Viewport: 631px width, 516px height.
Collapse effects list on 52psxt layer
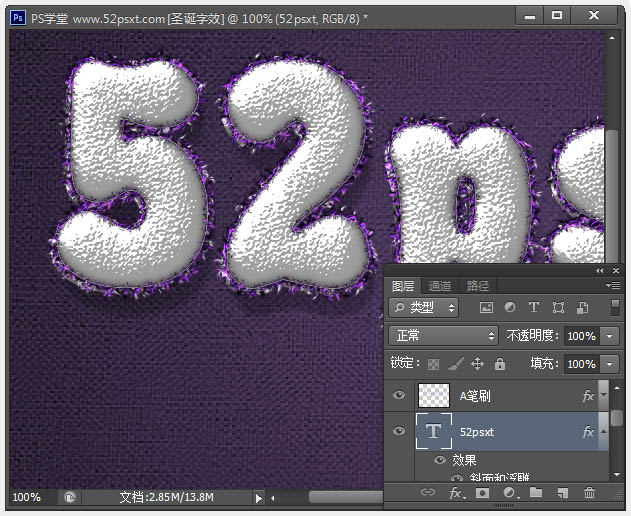(603, 431)
